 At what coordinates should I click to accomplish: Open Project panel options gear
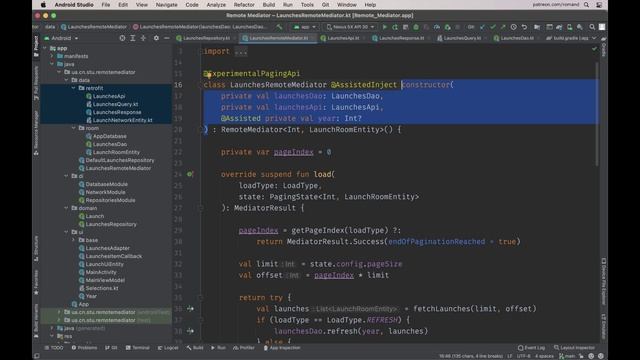[x=156, y=38]
